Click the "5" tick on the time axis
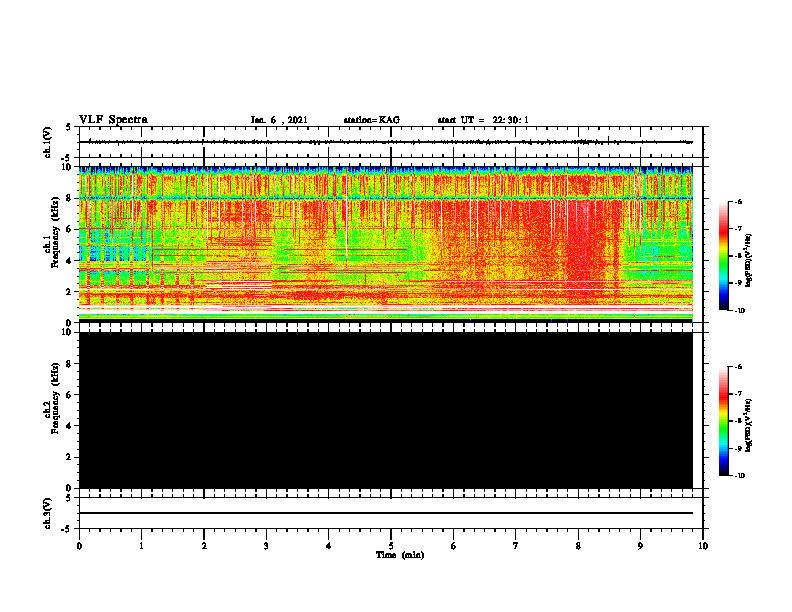The width and height of the screenshot is (792, 612). tap(391, 546)
